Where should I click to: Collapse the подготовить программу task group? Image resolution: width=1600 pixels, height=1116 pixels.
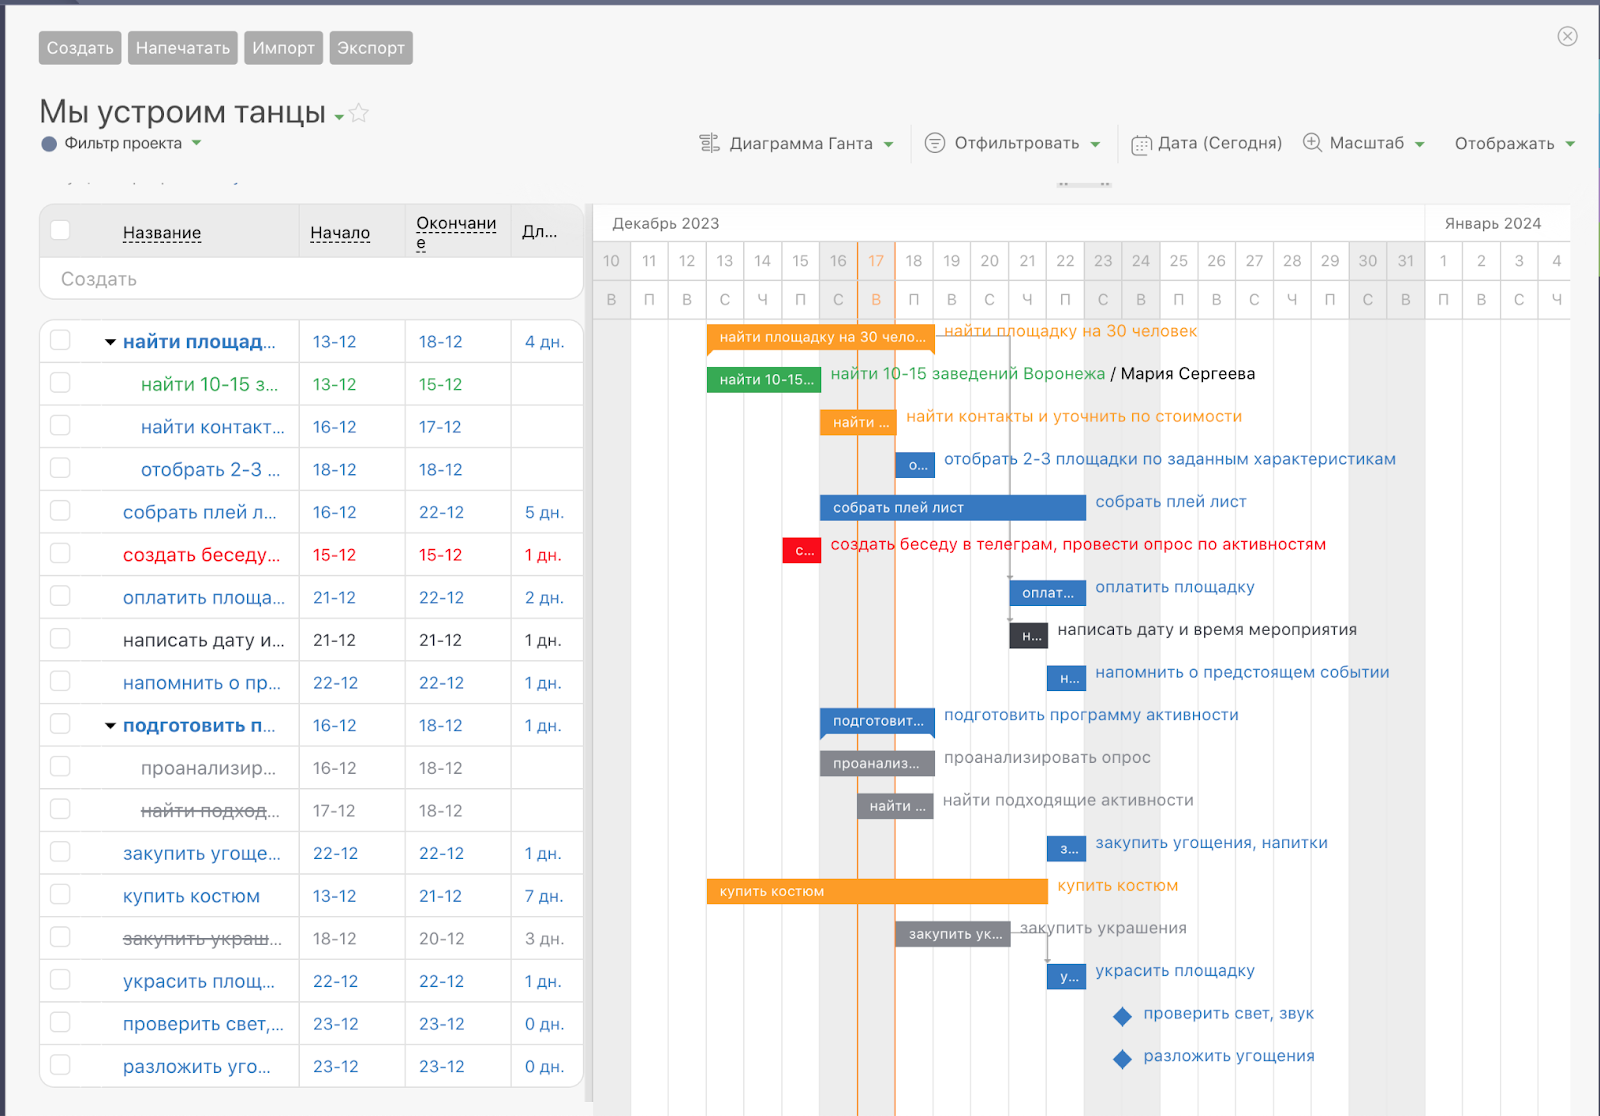tap(110, 726)
